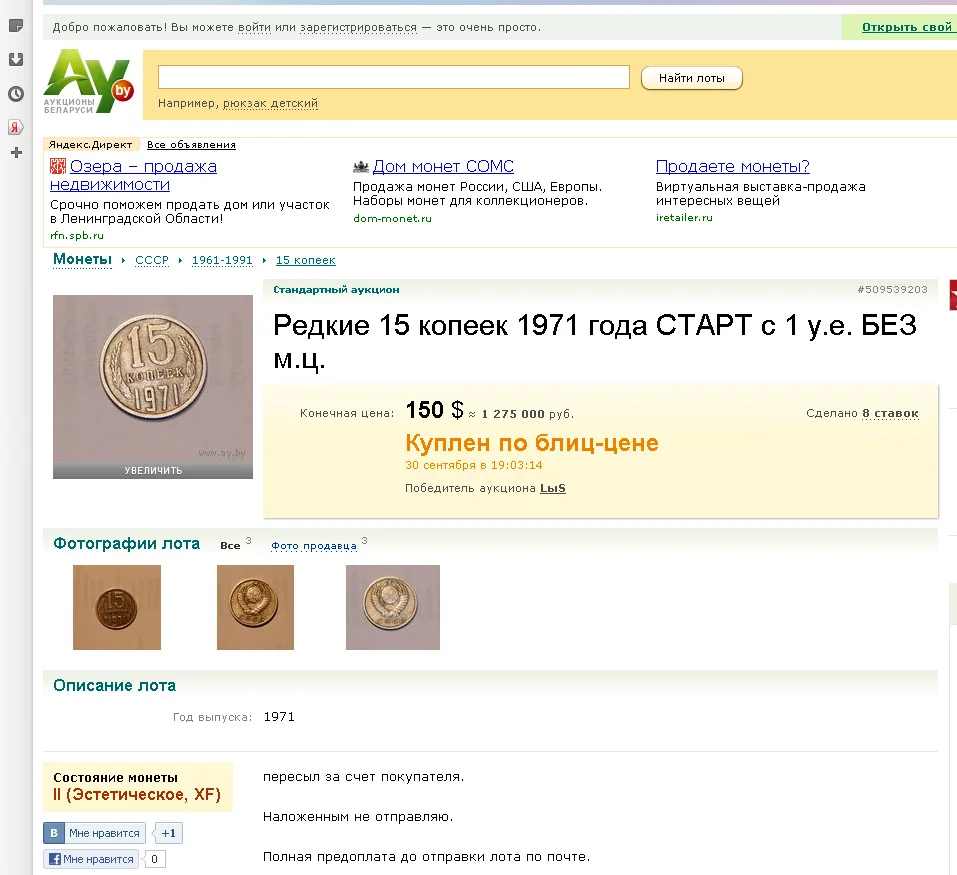Switch to the 'Фото продавца' tab

[314, 546]
